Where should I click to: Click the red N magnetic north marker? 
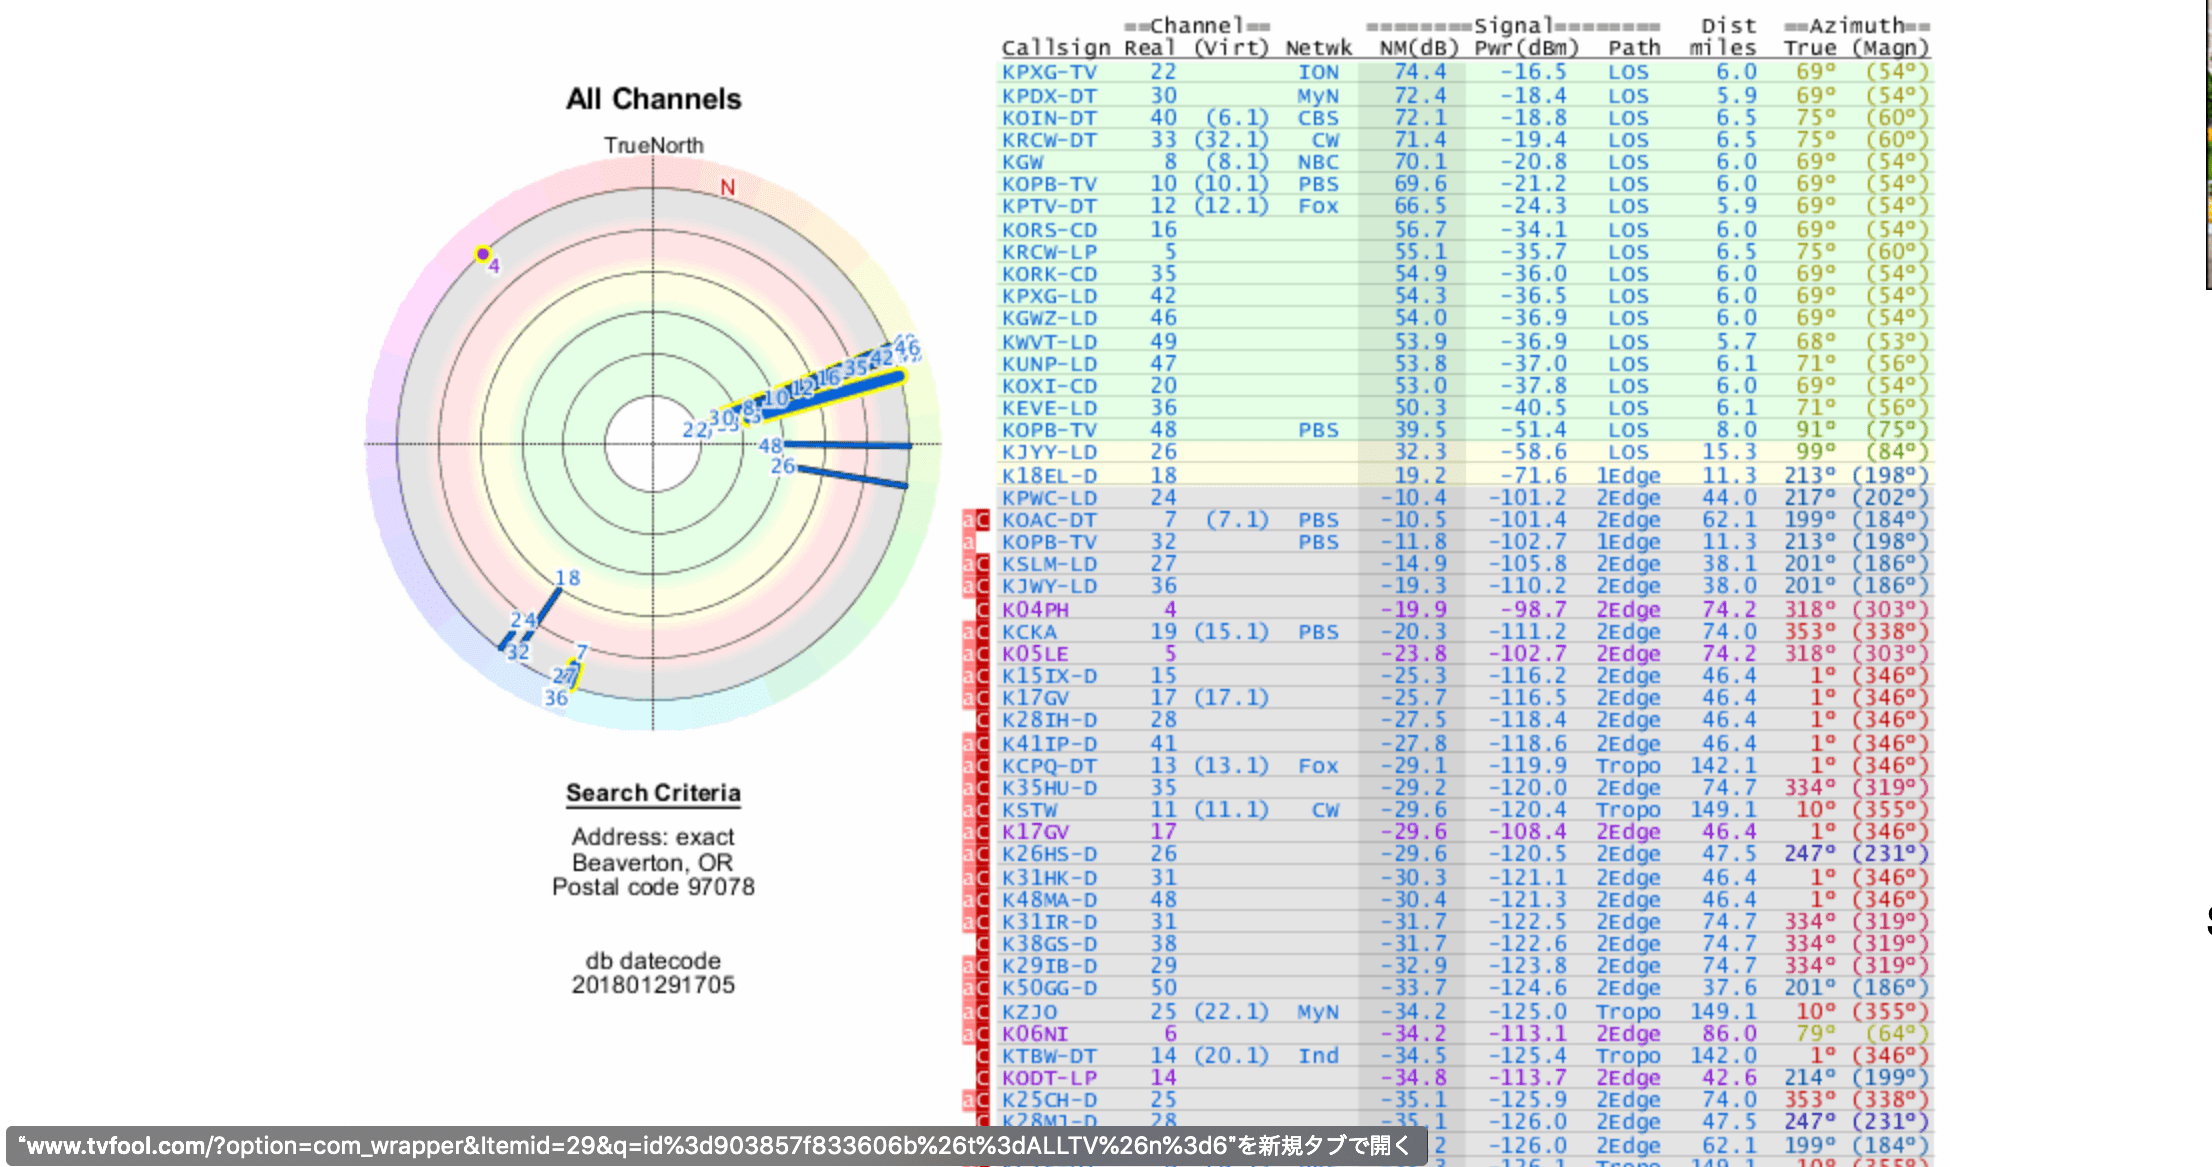coord(727,187)
